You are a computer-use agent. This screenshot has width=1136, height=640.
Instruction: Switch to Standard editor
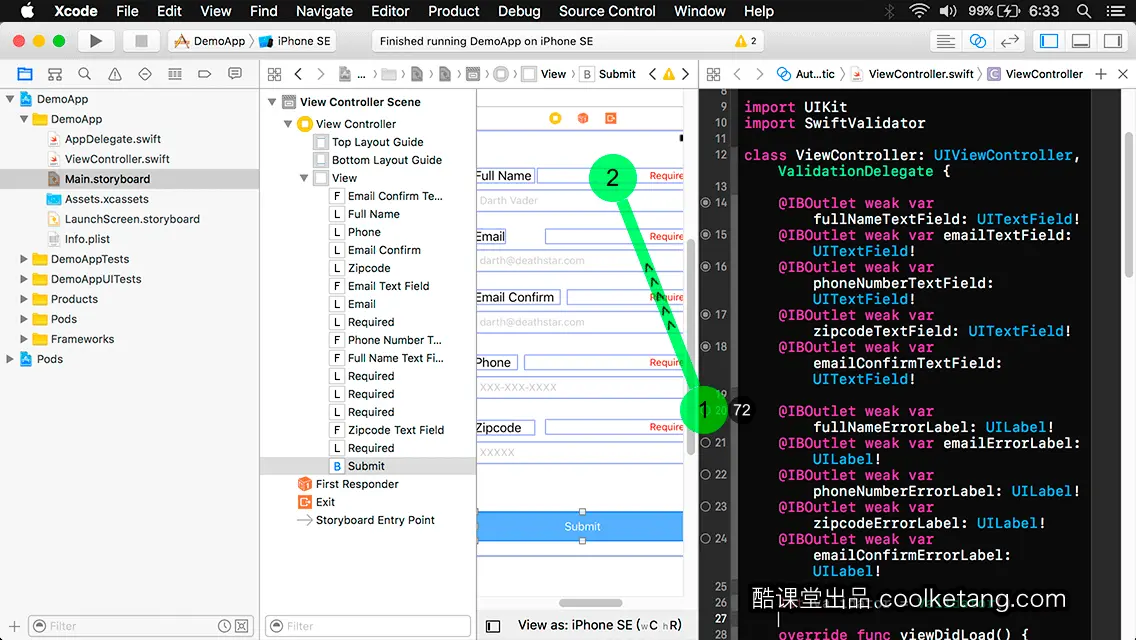[x=945, y=41]
